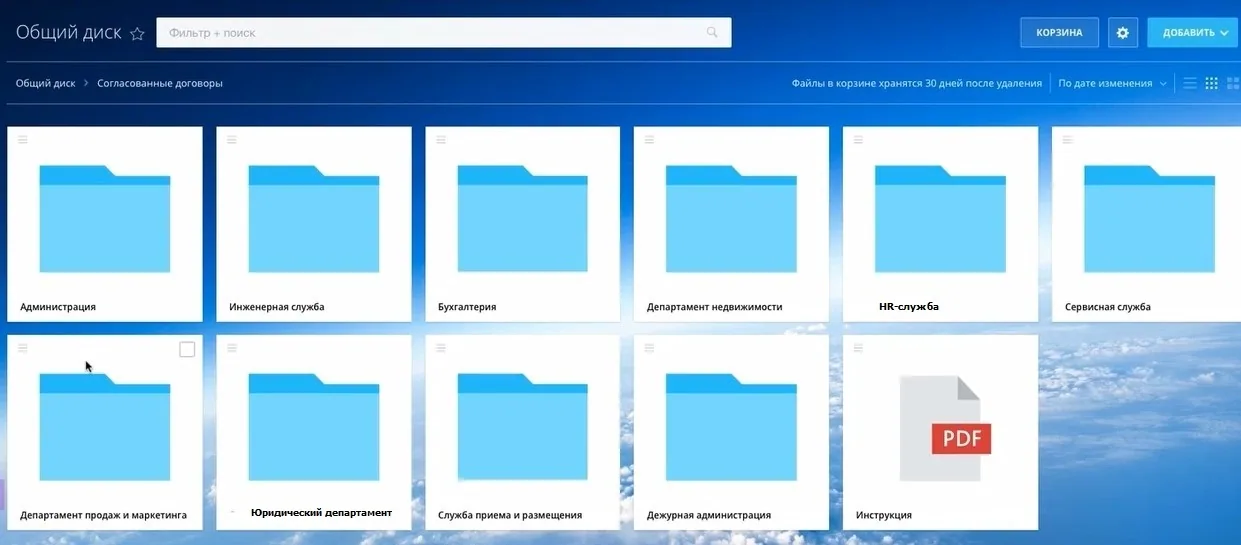Open the По дате изменения sort dropdown
This screenshot has width=1241, height=545.
1113,83
